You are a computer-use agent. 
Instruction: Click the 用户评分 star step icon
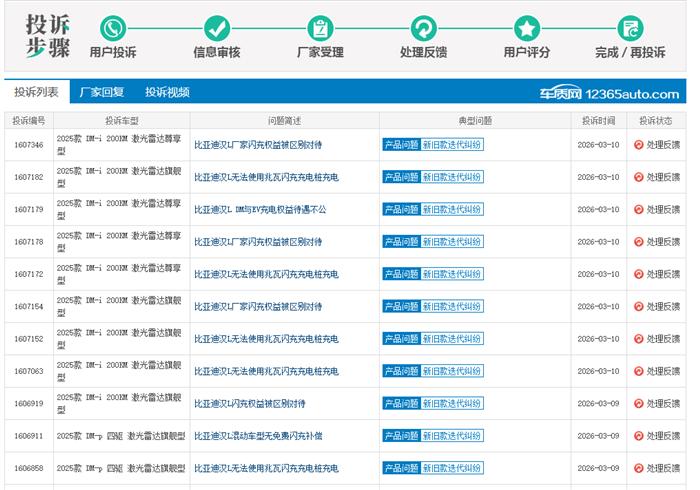click(x=527, y=28)
